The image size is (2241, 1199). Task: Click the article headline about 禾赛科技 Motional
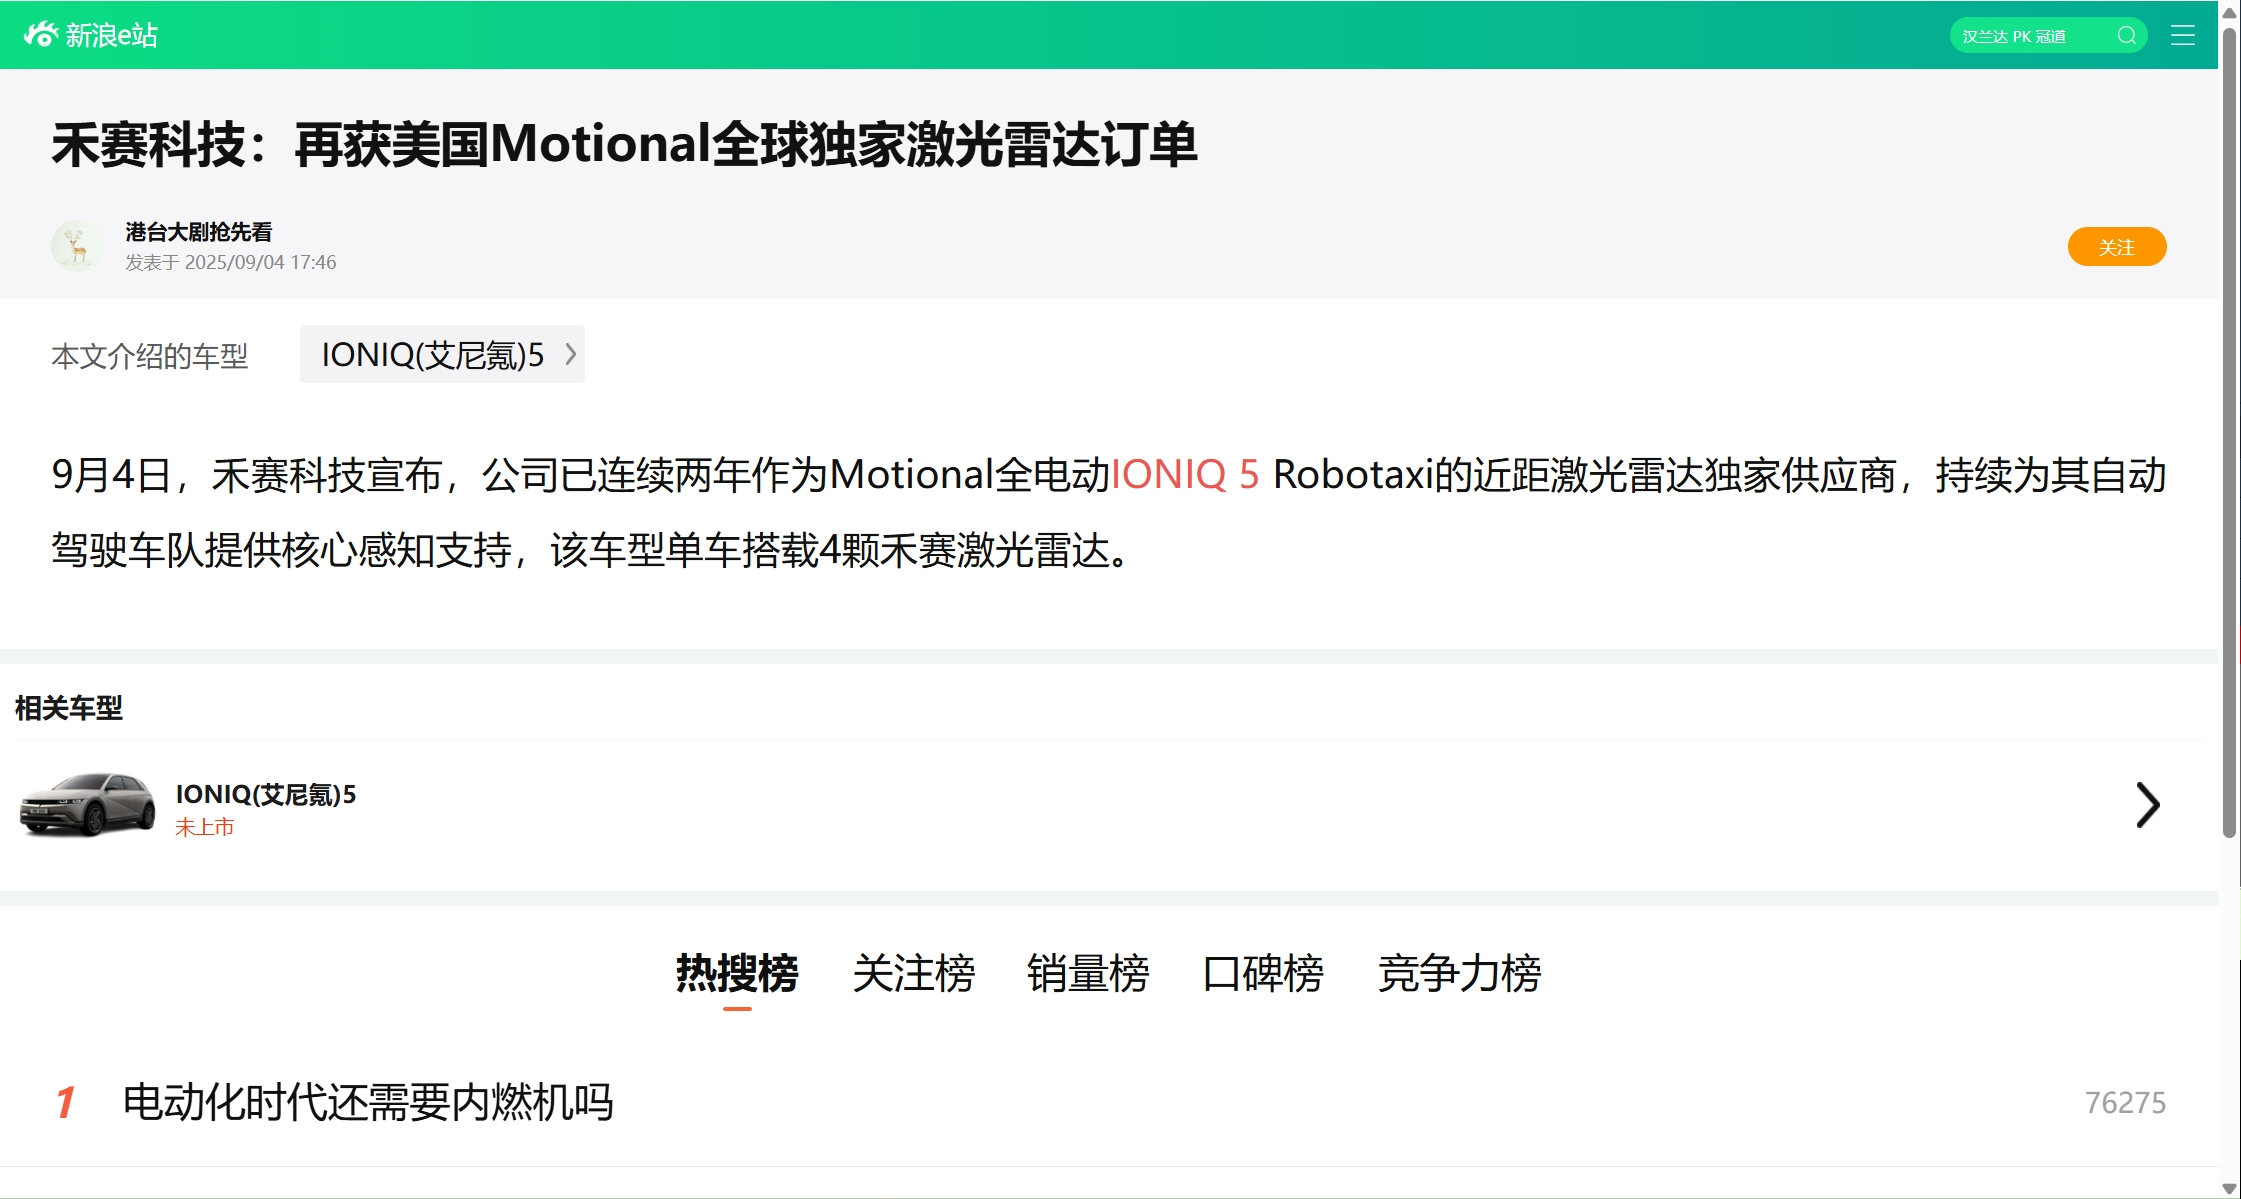pyautogui.click(x=624, y=144)
